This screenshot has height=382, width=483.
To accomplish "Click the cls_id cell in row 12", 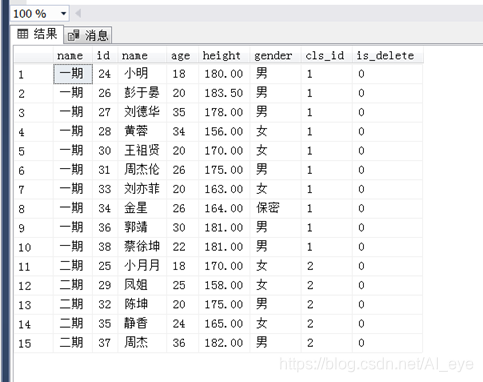I will tap(326, 285).
